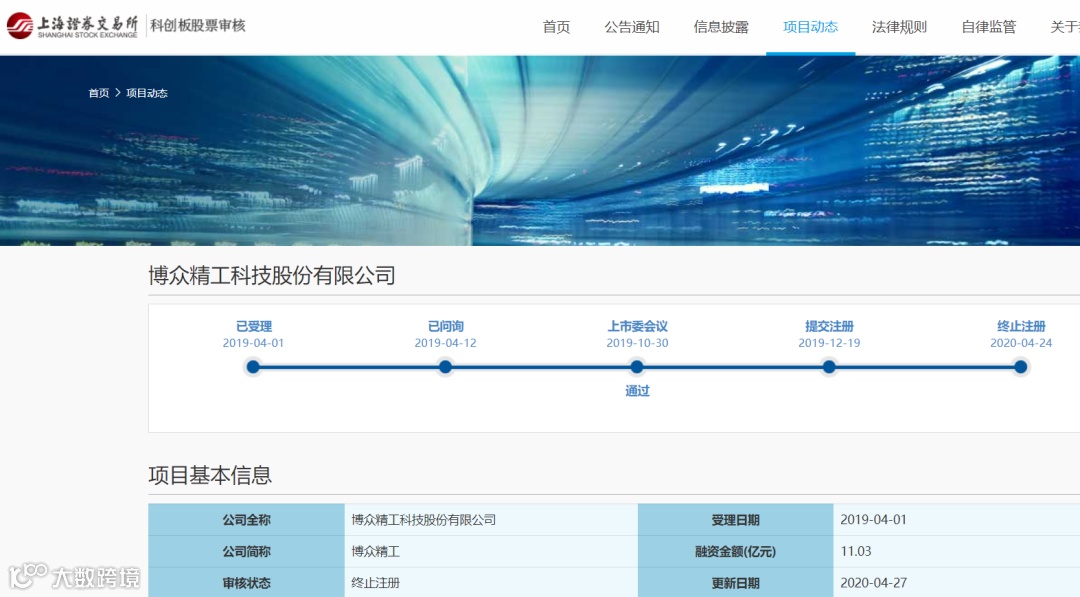Click the date 2020-04-24 on the timeline
The height and width of the screenshot is (597, 1080).
1021,343
